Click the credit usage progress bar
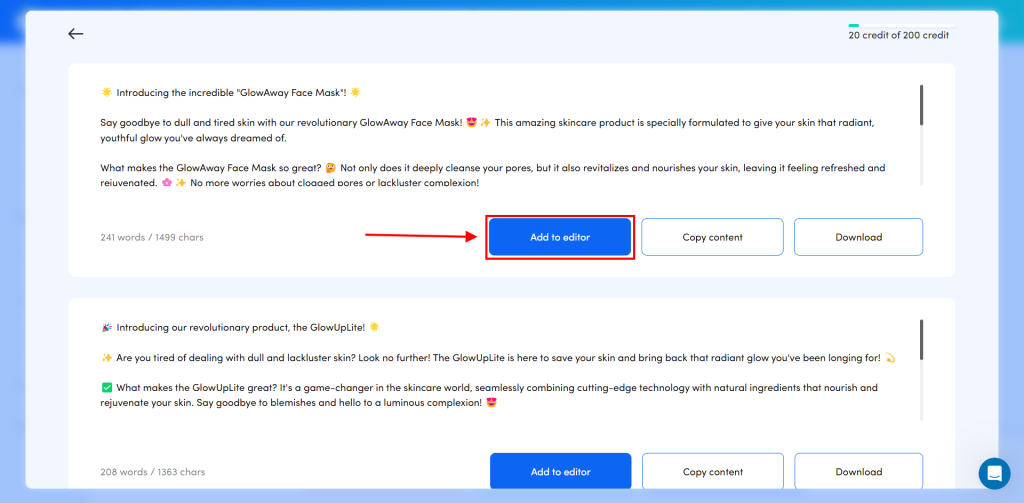The height and width of the screenshot is (503, 1024). (901, 25)
